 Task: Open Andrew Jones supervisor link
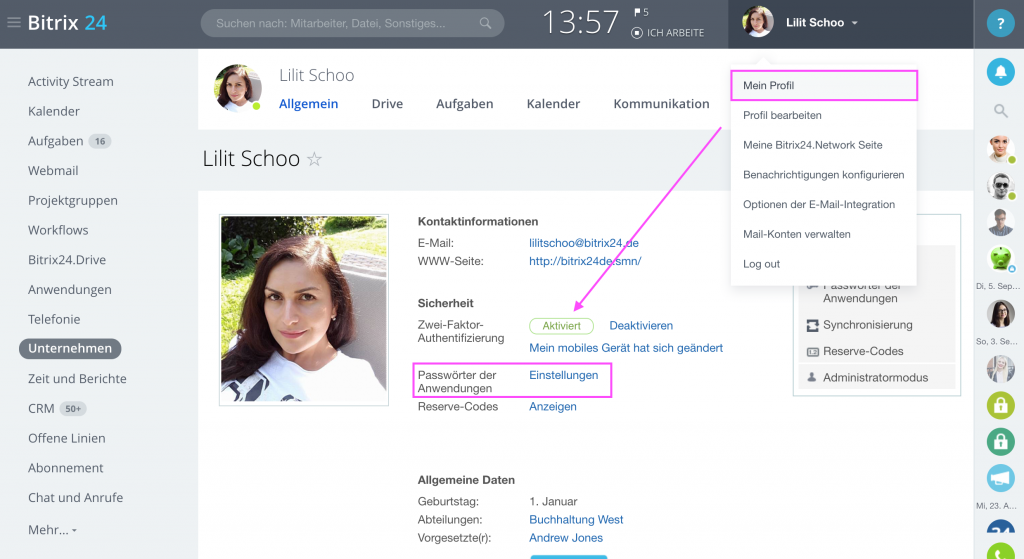coord(566,538)
